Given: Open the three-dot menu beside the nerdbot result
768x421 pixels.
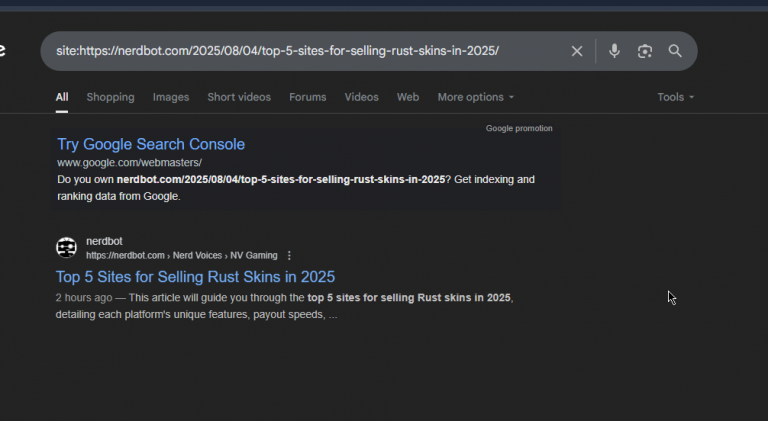Looking at the screenshot, I should [289, 256].
